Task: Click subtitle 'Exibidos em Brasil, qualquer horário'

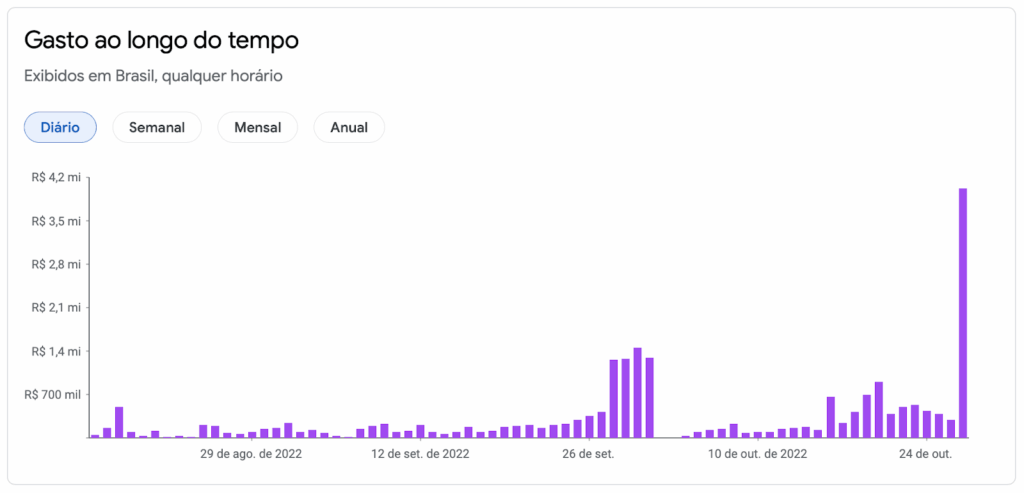Action: click(153, 76)
